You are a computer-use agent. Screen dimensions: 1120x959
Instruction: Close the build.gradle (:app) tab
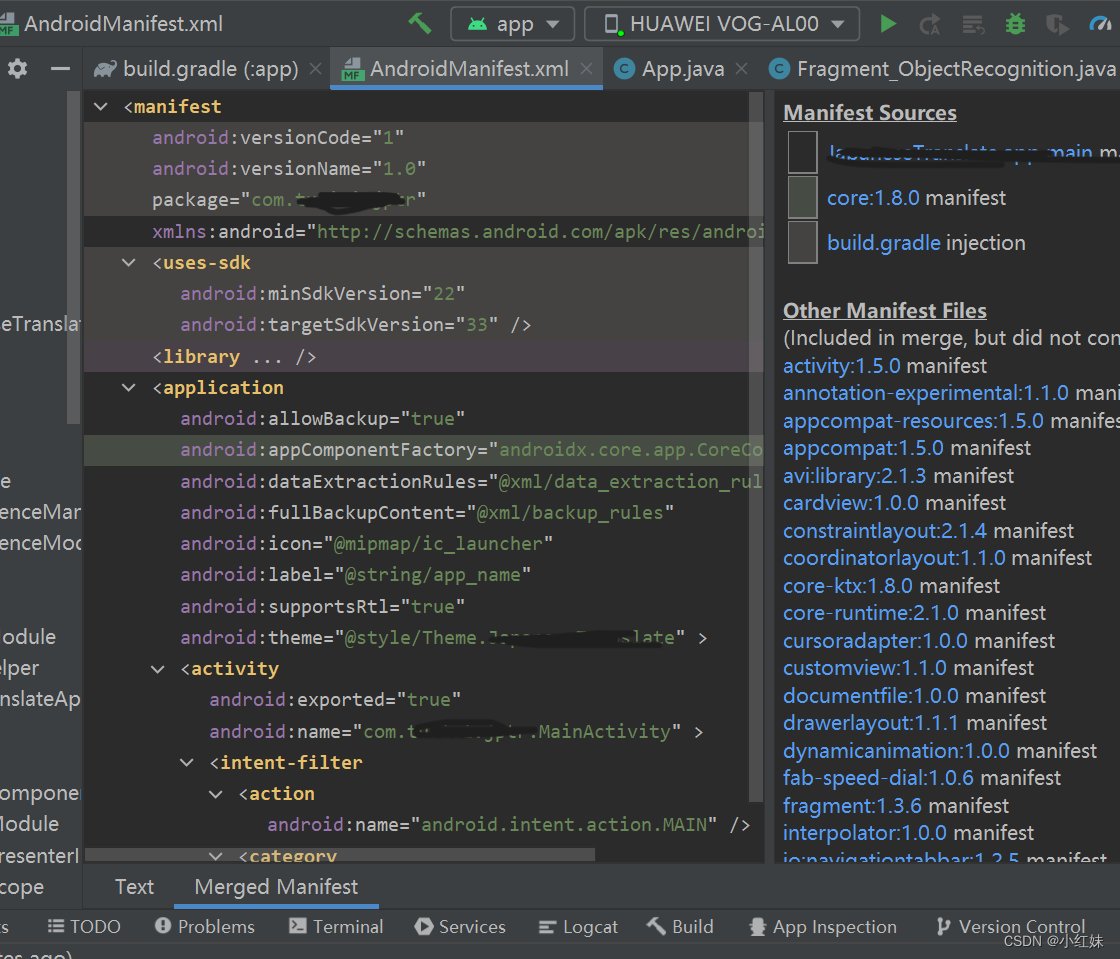pyautogui.click(x=315, y=69)
